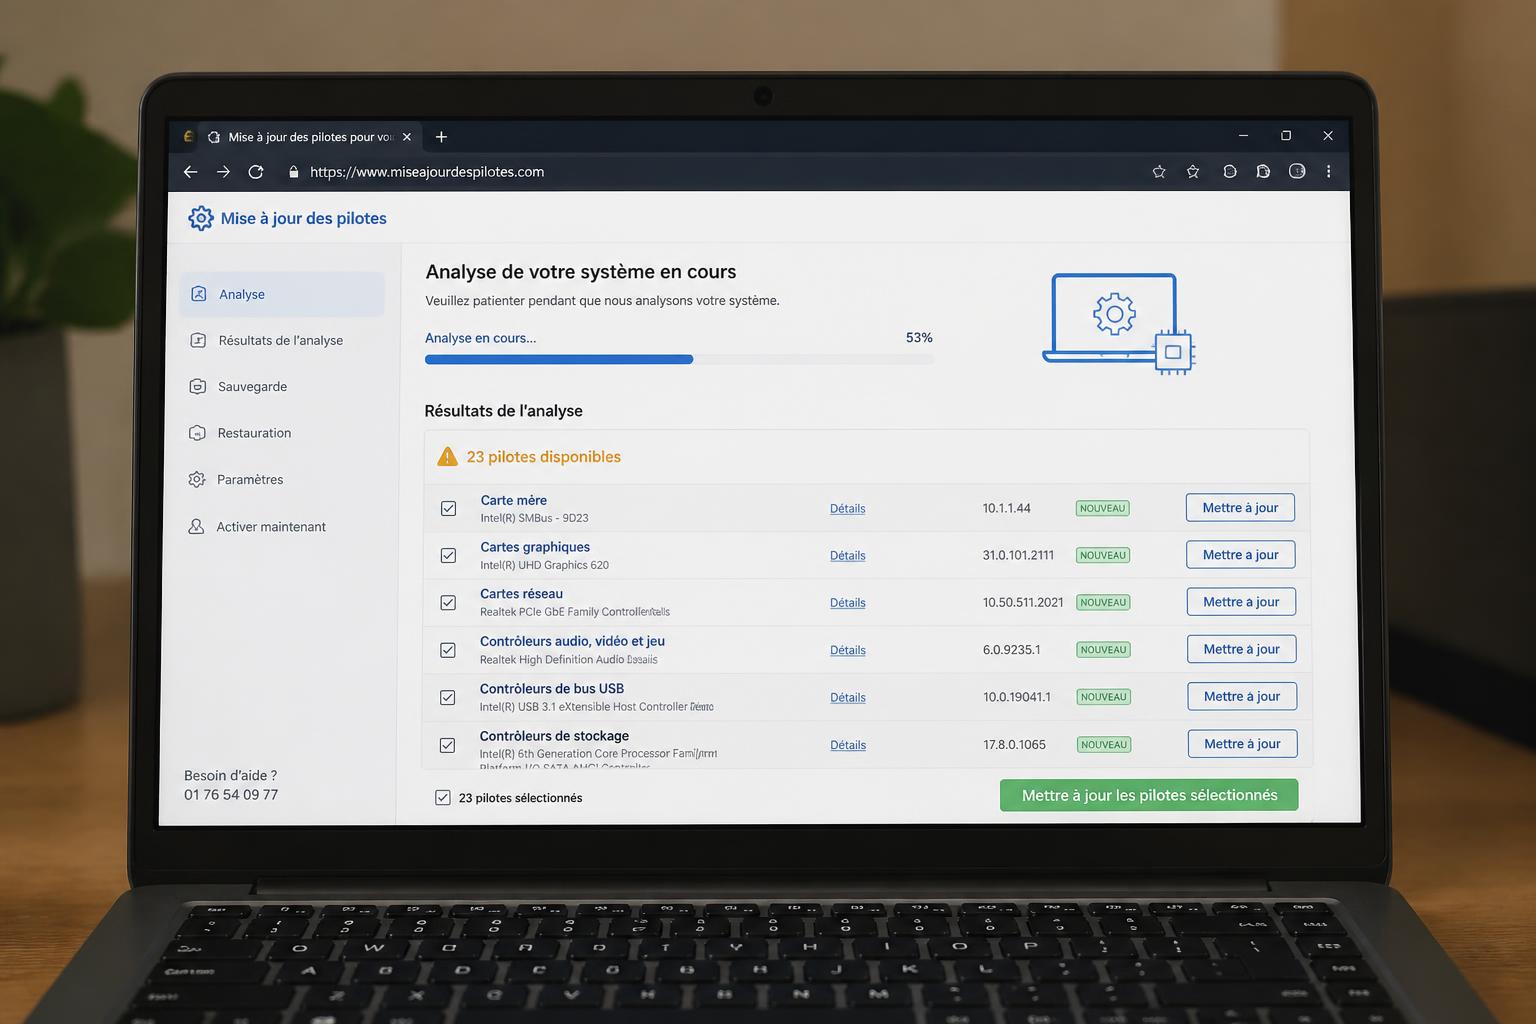Click the 53% progress value
The image size is (1536, 1024).
pyautogui.click(x=919, y=338)
